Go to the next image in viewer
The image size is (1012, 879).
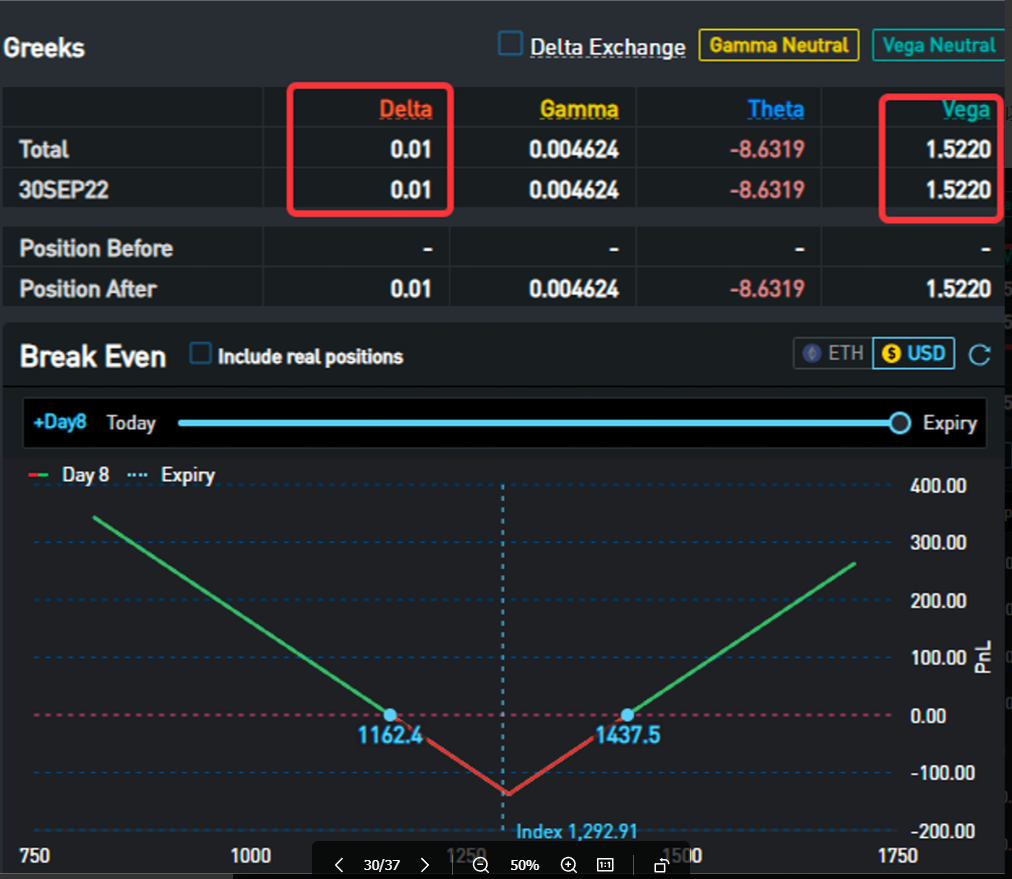pyautogui.click(x=425, y=865)
